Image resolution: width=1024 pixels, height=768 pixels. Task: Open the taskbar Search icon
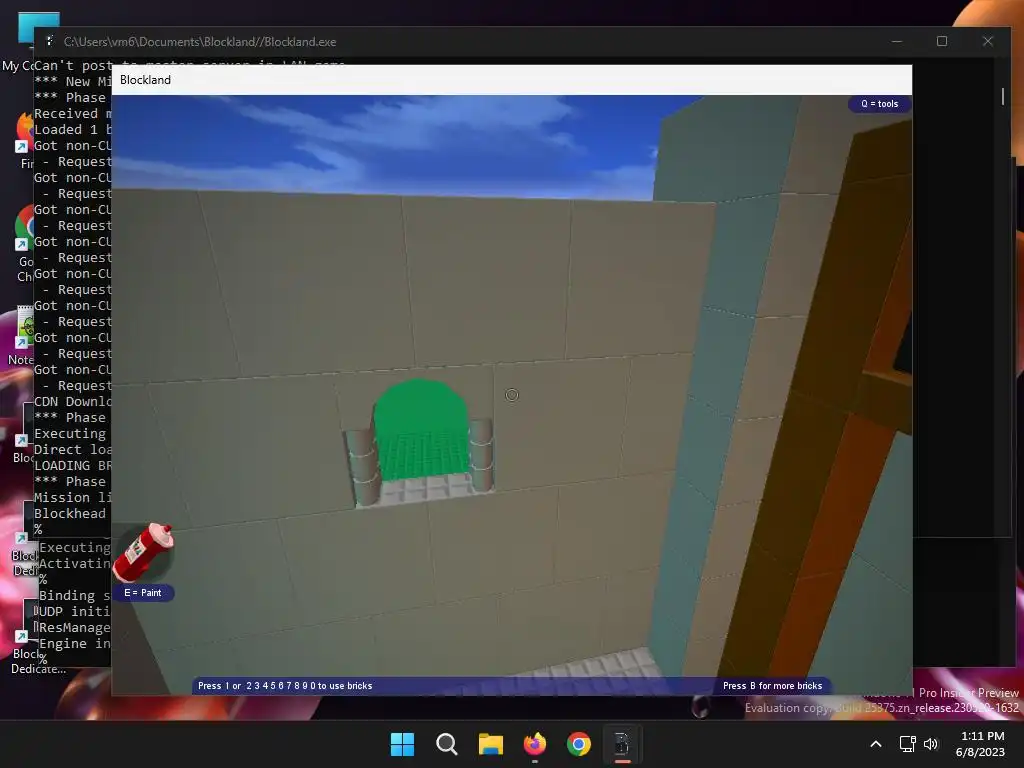click(x=447, y=744)
